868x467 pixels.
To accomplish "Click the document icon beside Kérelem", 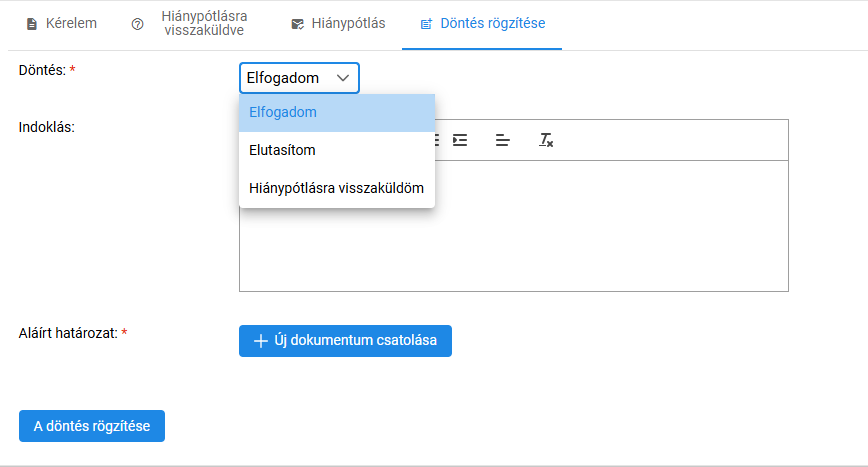I will (x=32, y=24).
